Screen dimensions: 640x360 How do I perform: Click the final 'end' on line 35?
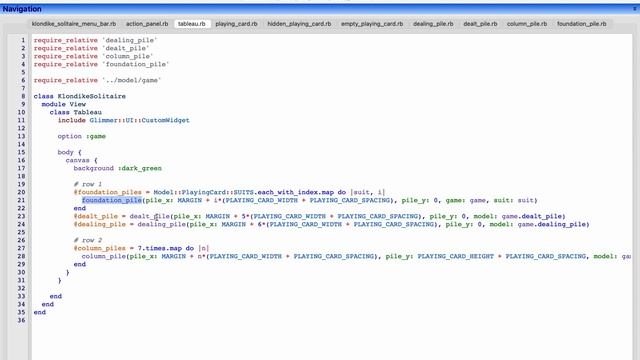[x=40, y=312]
